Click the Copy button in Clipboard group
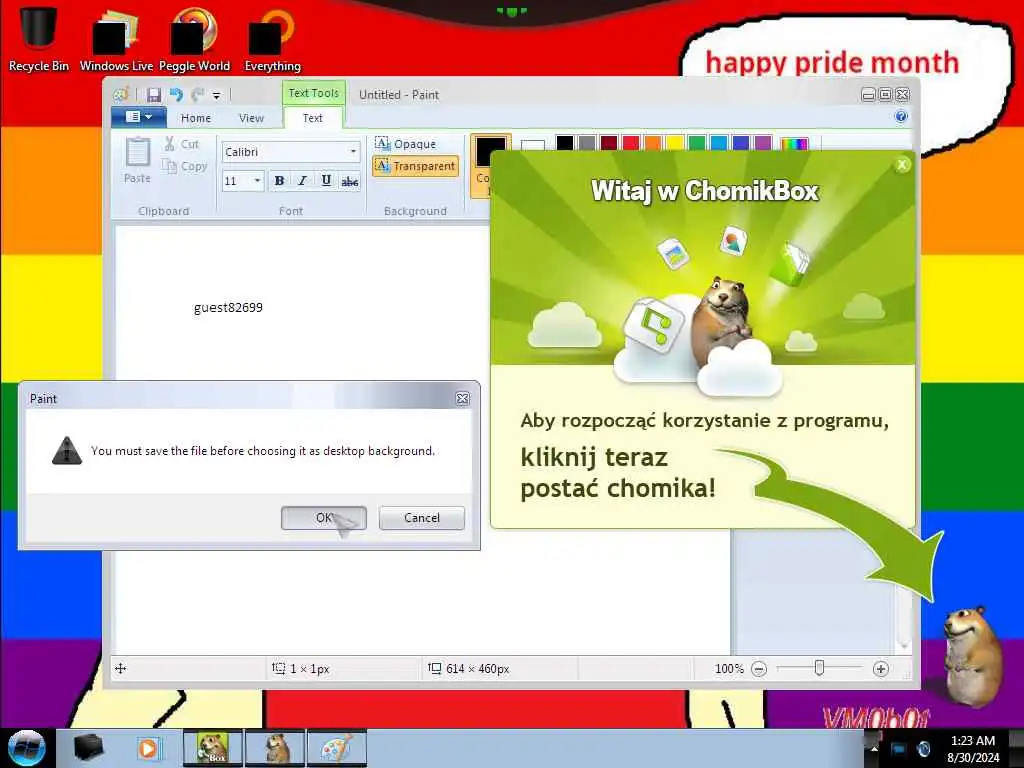Screen dimensions: 1024x768 [185, 167]
